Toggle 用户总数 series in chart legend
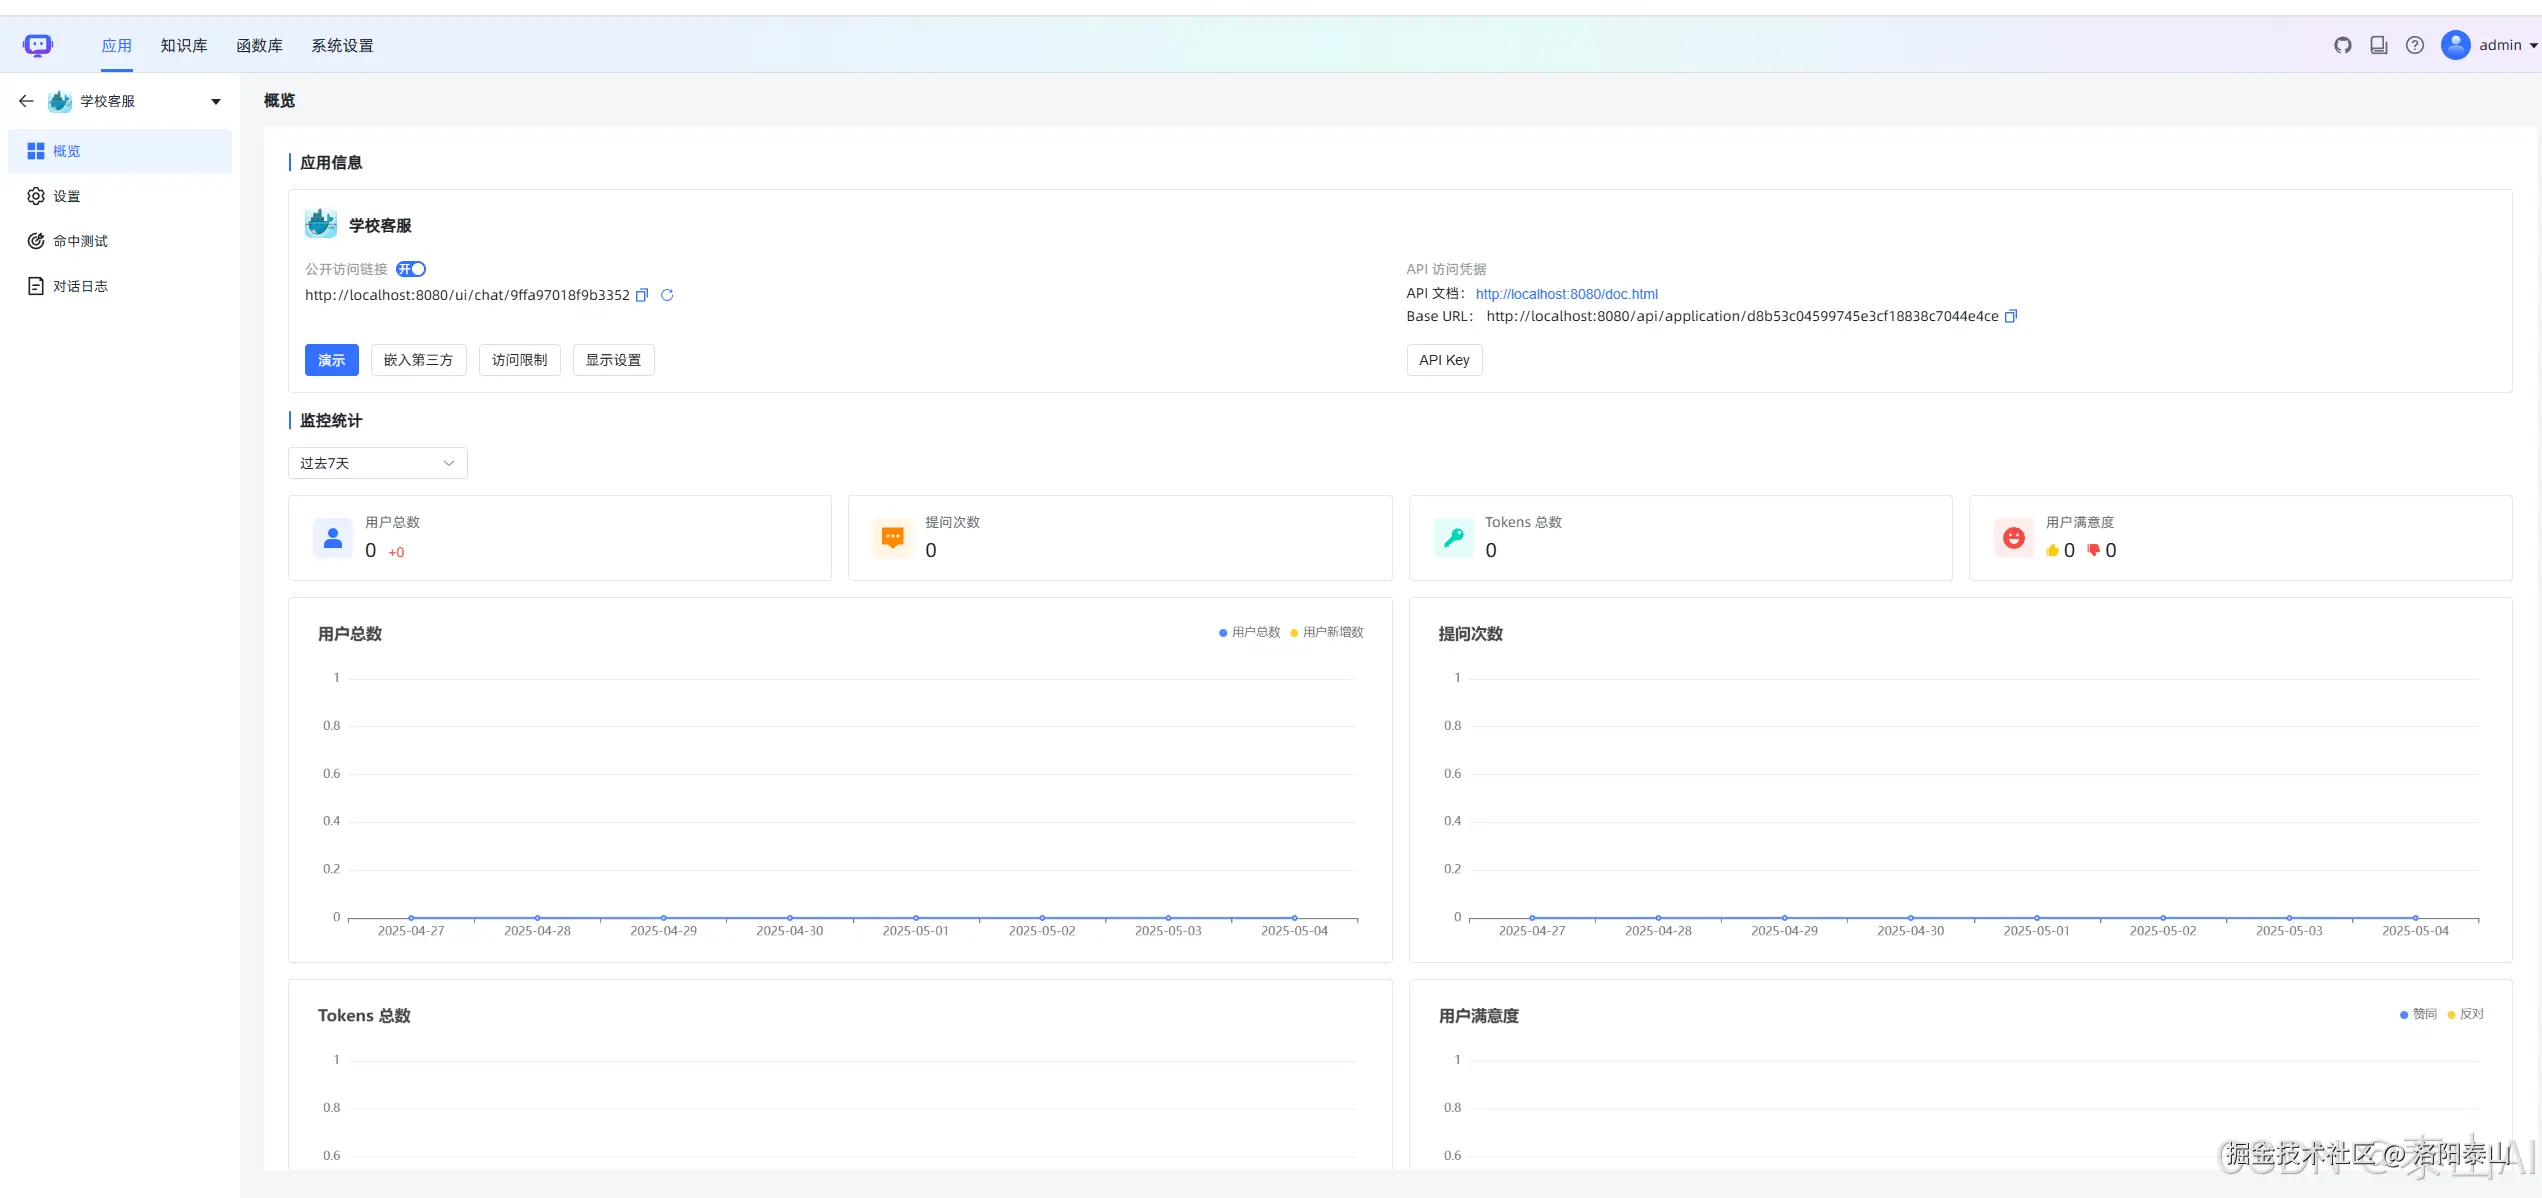Viewport: 2542px width, 1198px height. pyautogui.click(x=1249, y=632)
